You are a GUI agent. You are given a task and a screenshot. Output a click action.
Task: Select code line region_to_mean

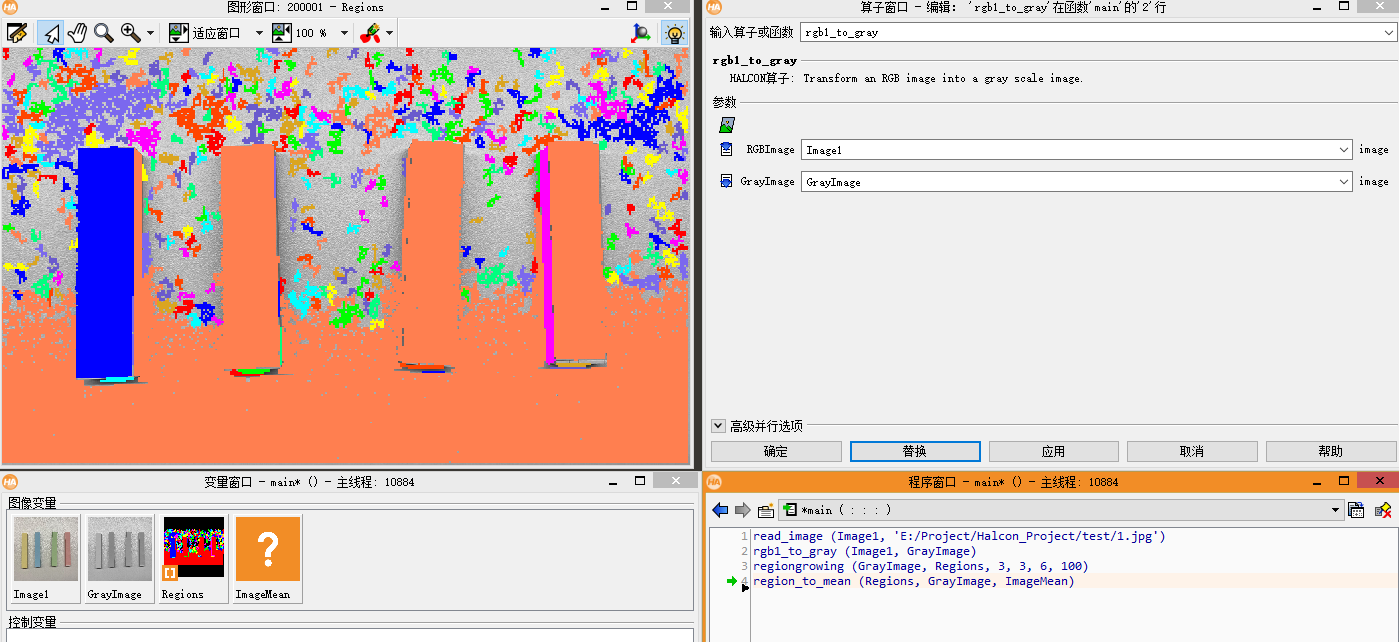pyautogui.click(x=914, y=581)
